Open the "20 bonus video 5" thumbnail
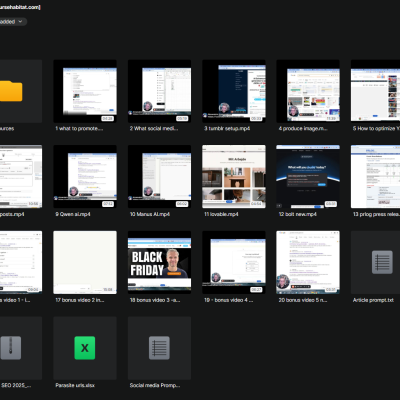The width and height of the screenshot is (400, 400). pos(308,262)
